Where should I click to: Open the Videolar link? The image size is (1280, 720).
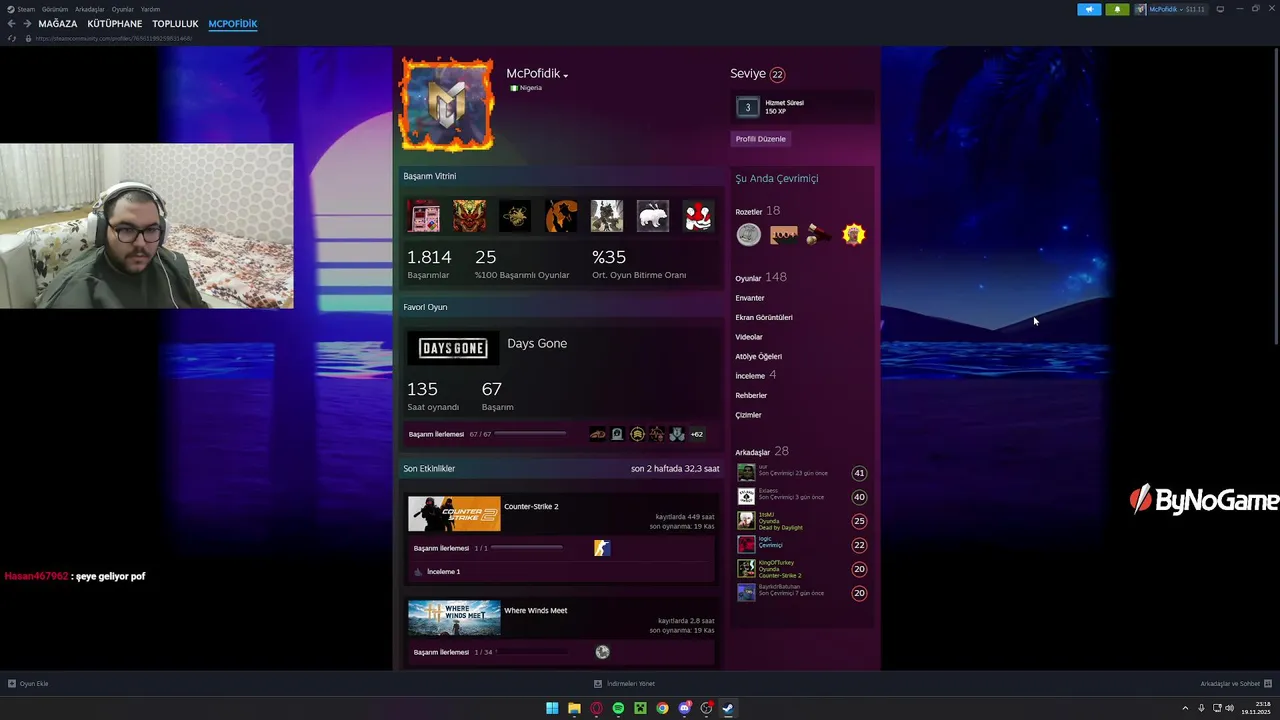(749, 337)
